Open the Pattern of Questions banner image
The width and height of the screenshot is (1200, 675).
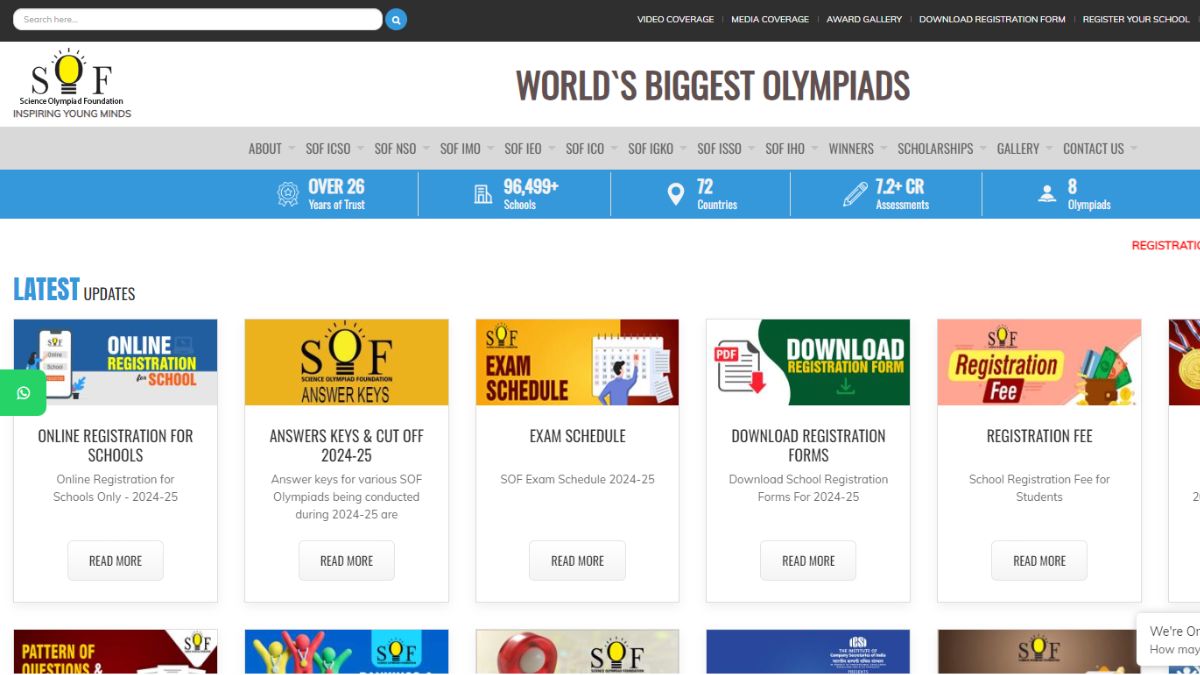pyautogui.click(x=115, y=652)
